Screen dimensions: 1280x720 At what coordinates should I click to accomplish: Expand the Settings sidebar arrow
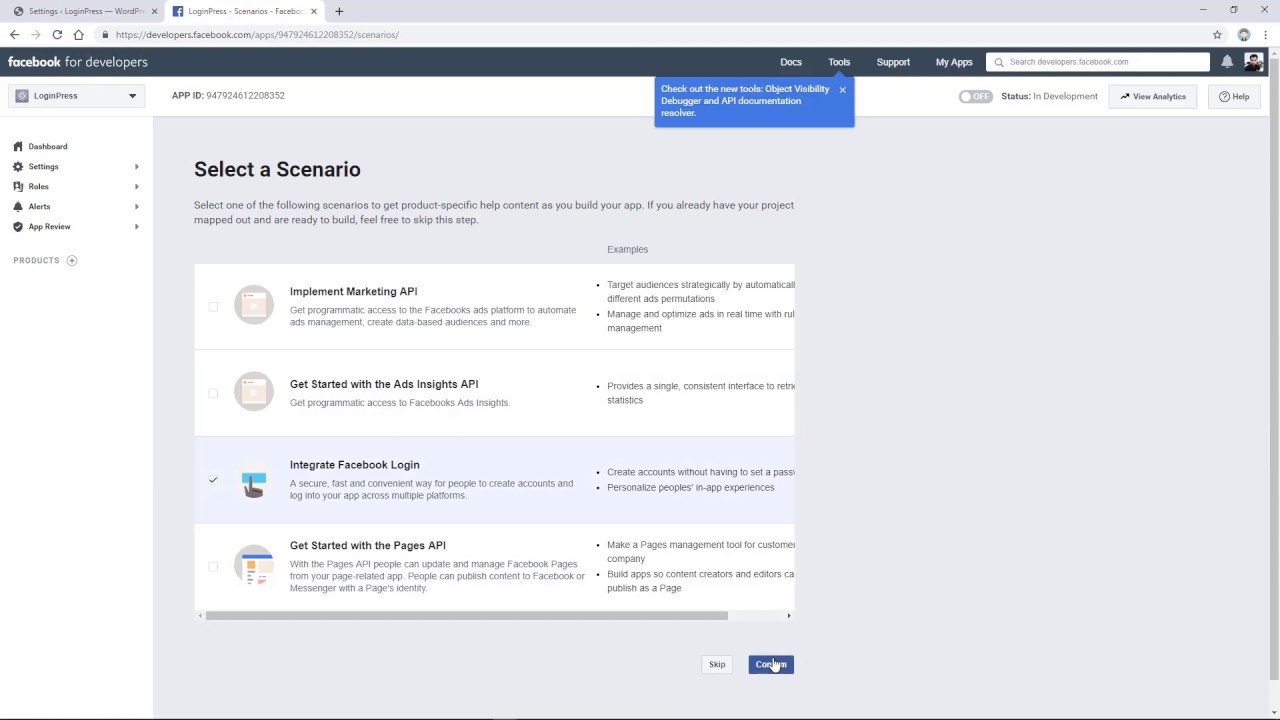pyautogui.click(x=136, y=166)
